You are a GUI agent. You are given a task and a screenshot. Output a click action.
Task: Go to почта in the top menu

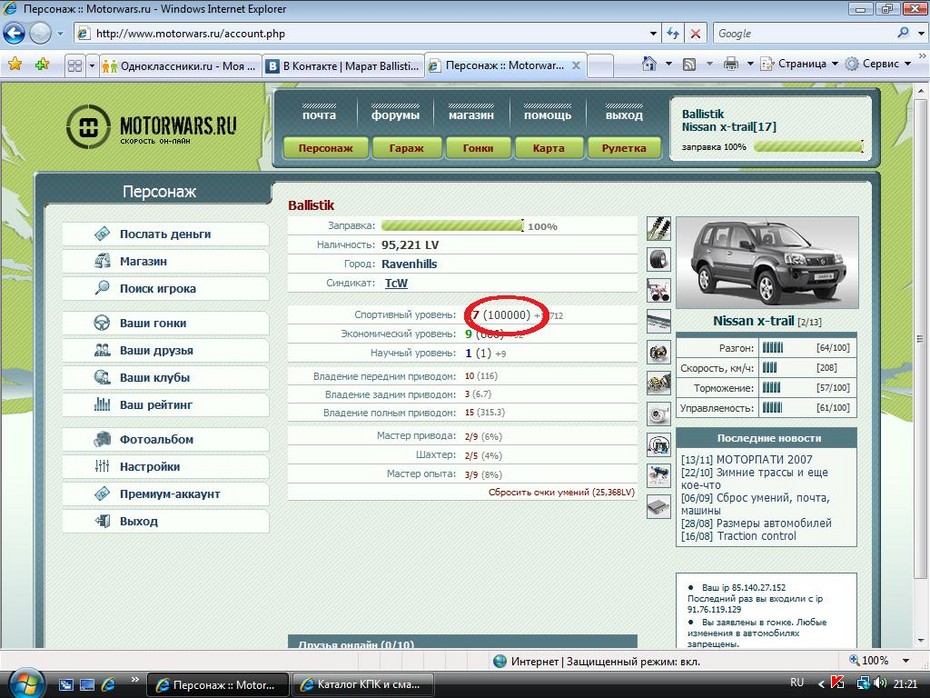click(x=319, y=114)
